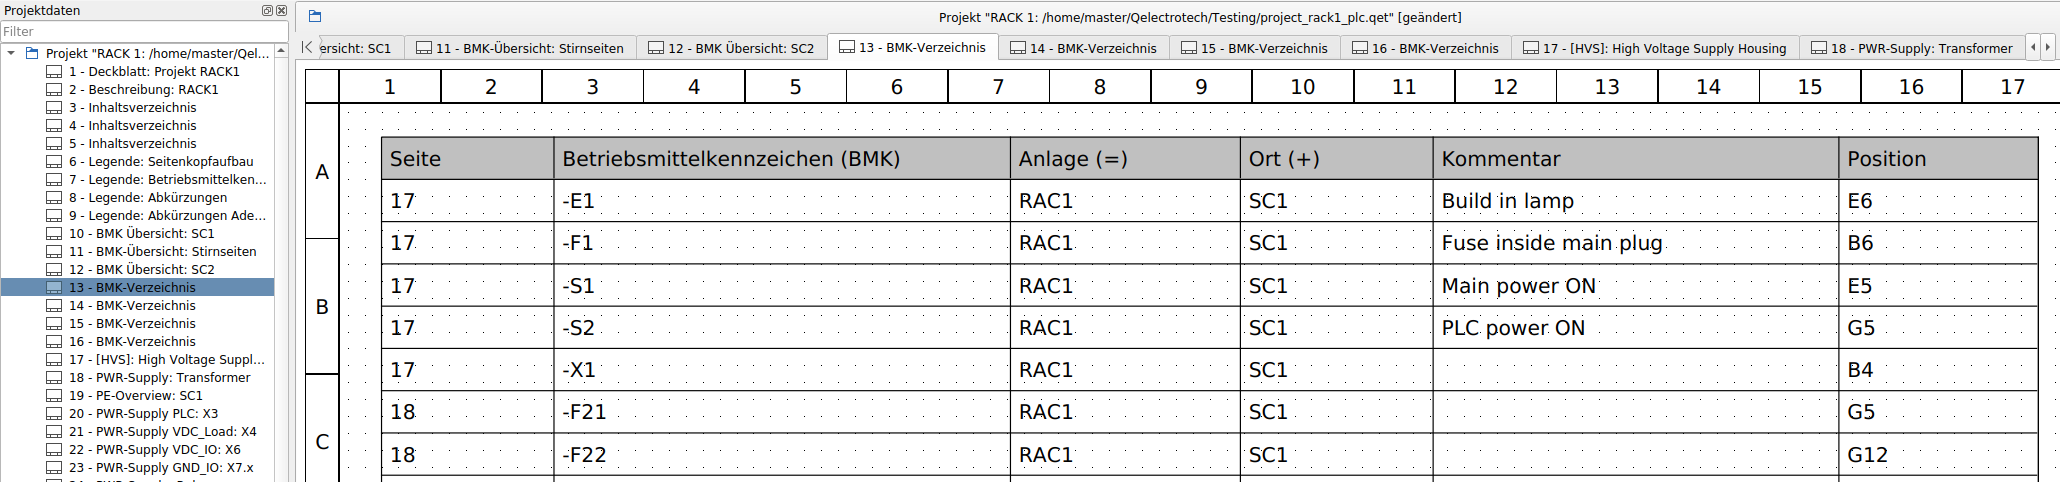This screenshot has height=482, width=2060.
Task: Collapse the Projekt "RACK 1" tree node
Action: click(11, 53)
